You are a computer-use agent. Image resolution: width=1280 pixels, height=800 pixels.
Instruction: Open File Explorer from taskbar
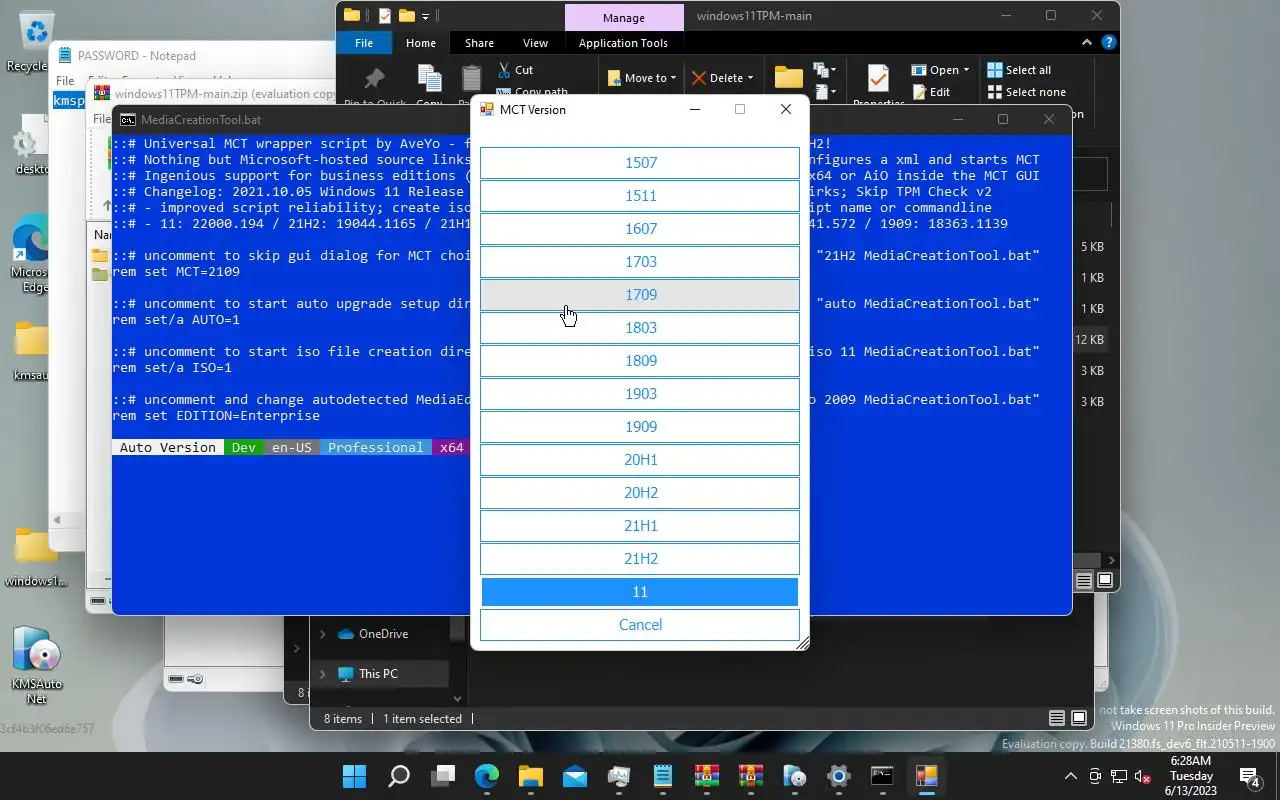point(530,776)
